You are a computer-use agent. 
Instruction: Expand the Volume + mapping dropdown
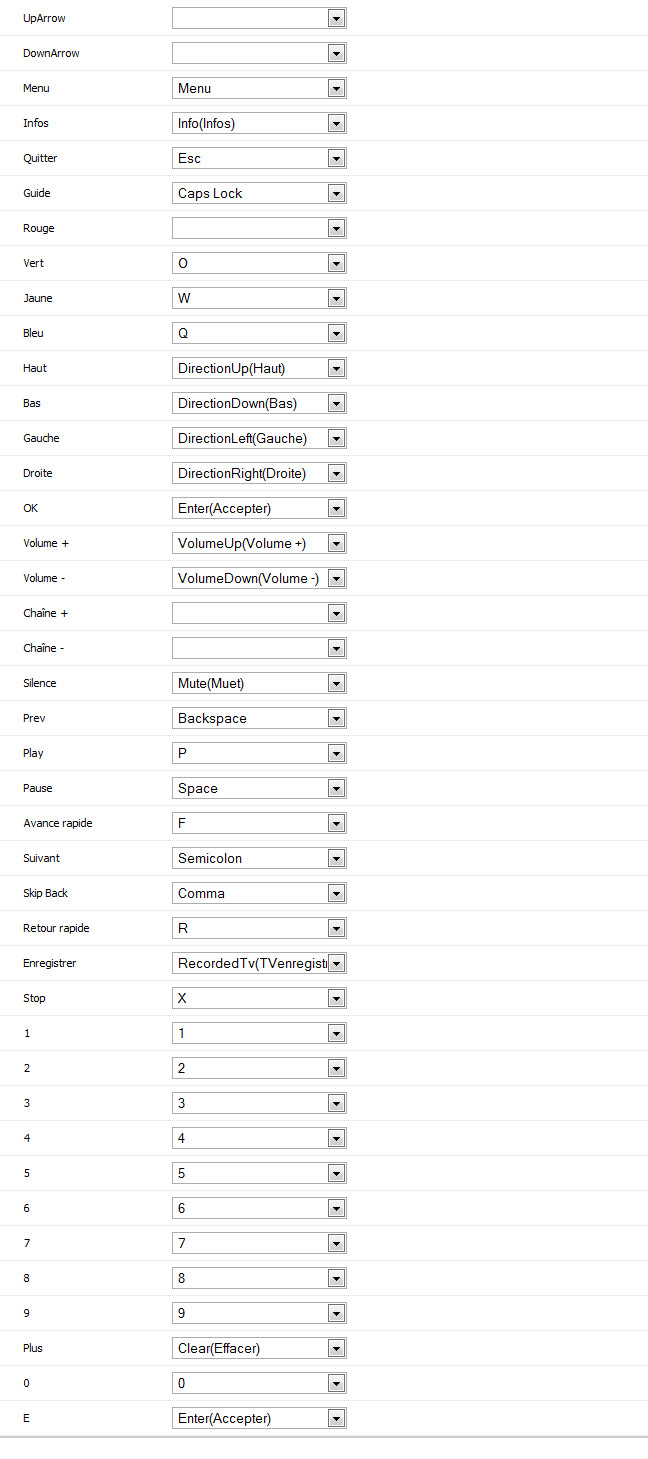pos(259,543)
